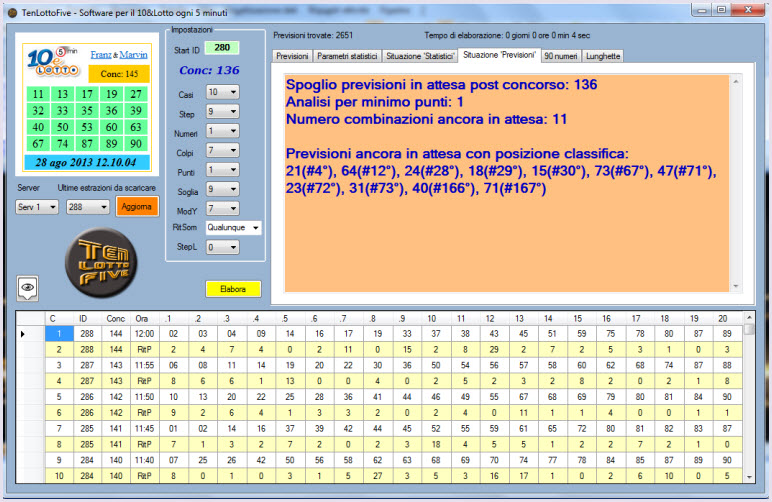This screenshot has height=502, width=772.
Task: Open the Serv 1 server dropdown
Action: point(37,207)
